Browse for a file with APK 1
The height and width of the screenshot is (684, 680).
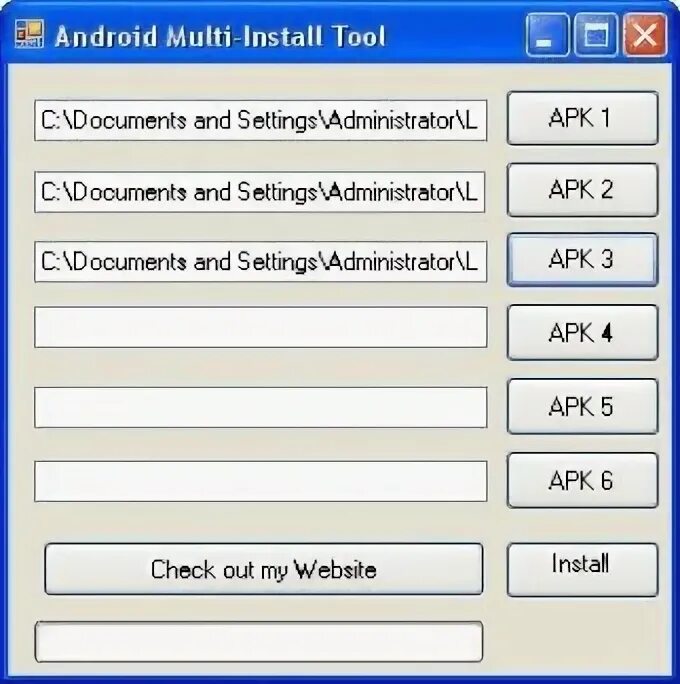(x=582, y=118)
